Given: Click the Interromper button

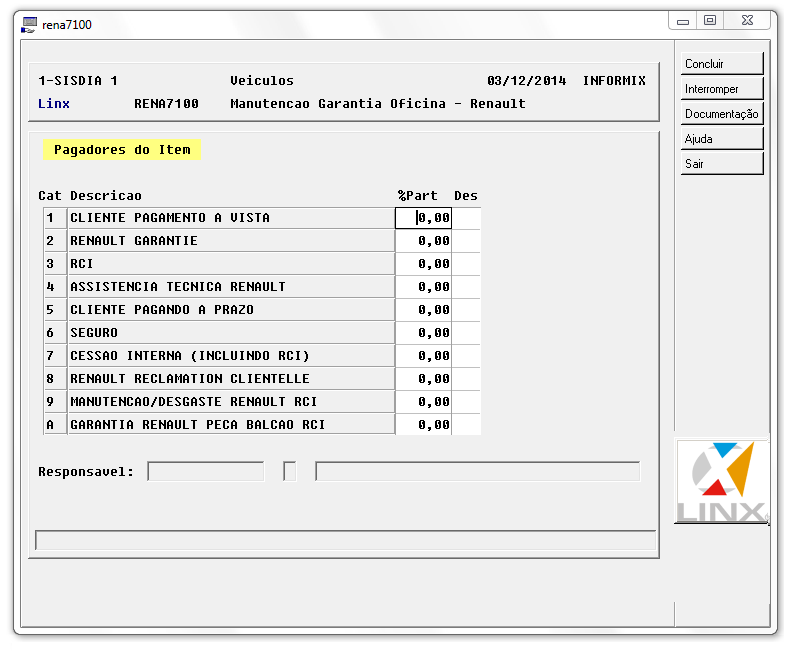Looking at the screenshot, I should (721, 89).
